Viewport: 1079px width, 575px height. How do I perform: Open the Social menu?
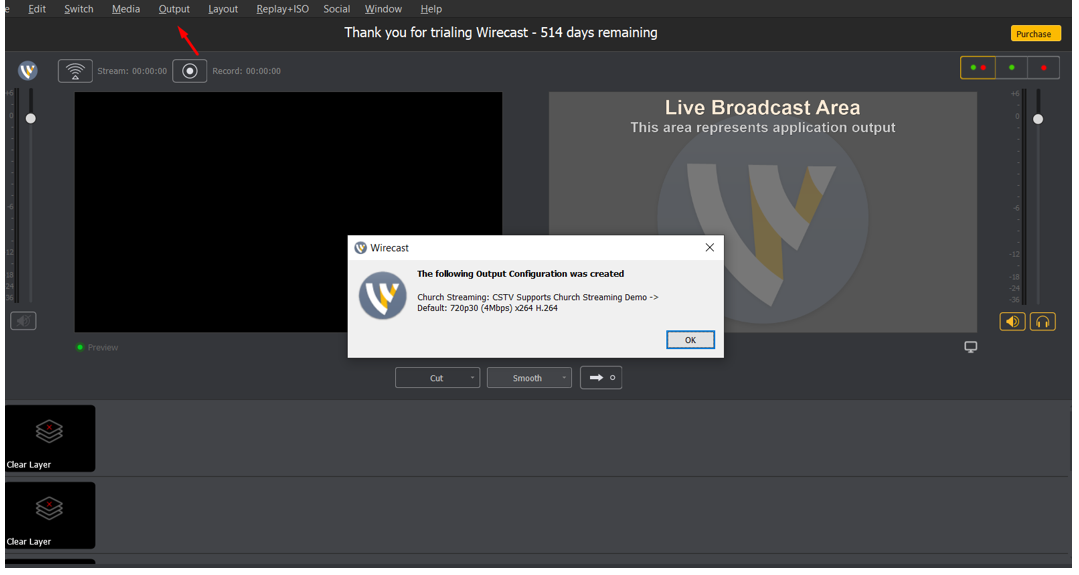tap(337, 9)
